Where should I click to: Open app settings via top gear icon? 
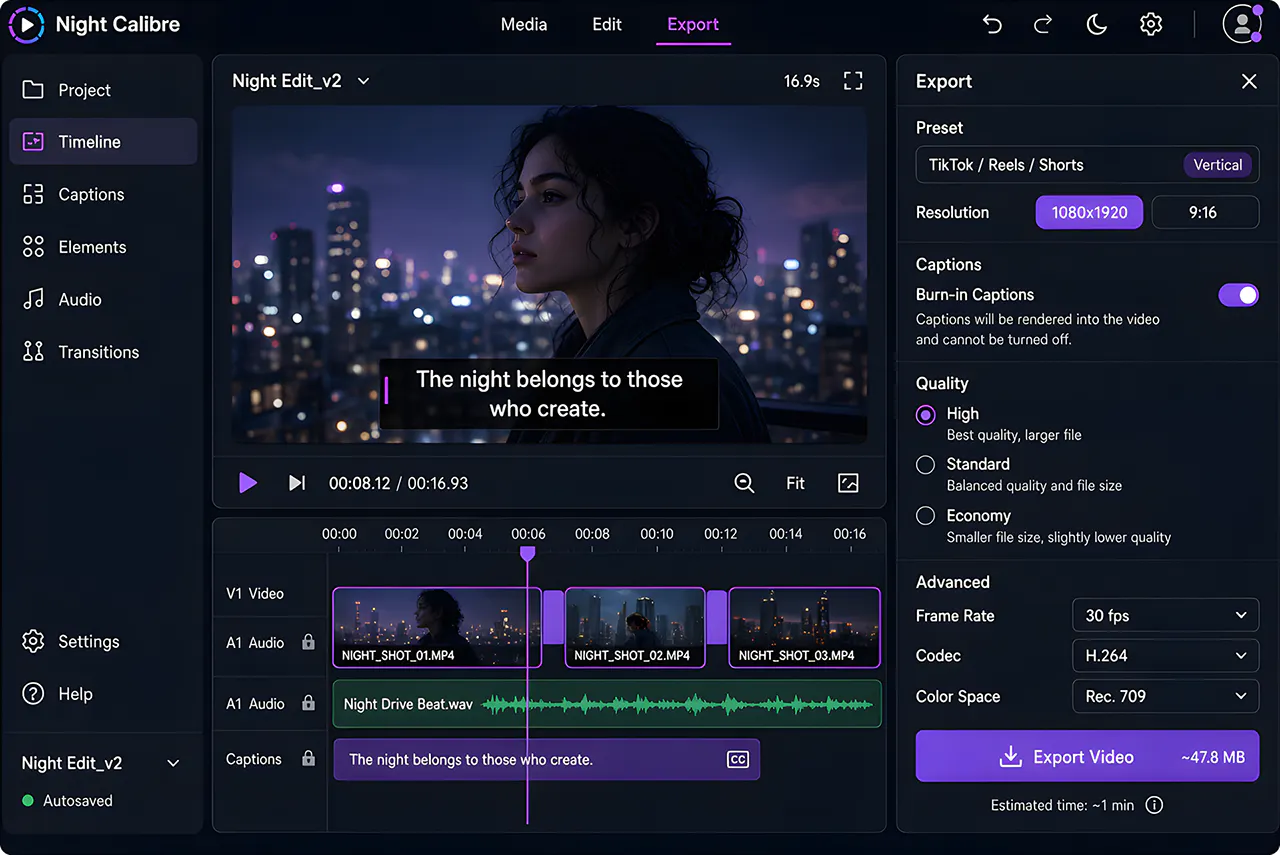(x=1151, y=24)
